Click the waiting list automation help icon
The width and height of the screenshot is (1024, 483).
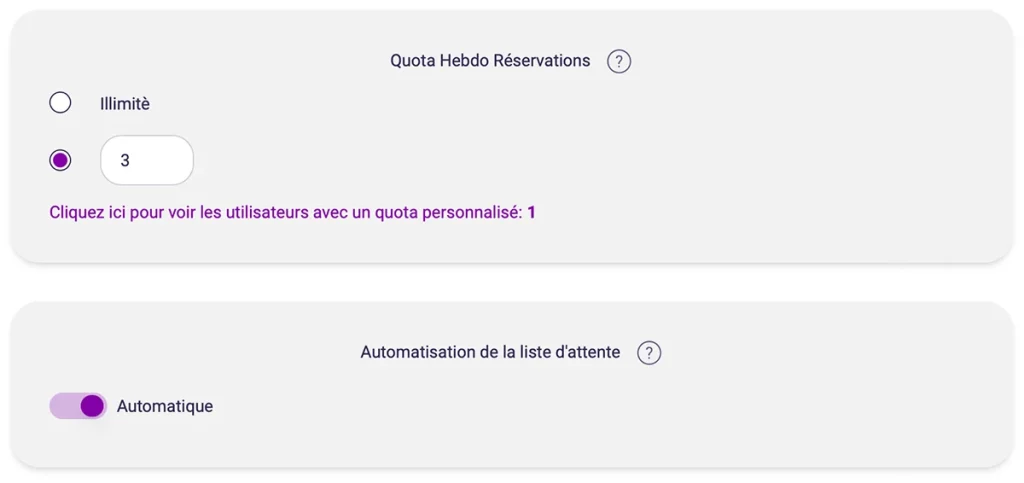point(649,353)
